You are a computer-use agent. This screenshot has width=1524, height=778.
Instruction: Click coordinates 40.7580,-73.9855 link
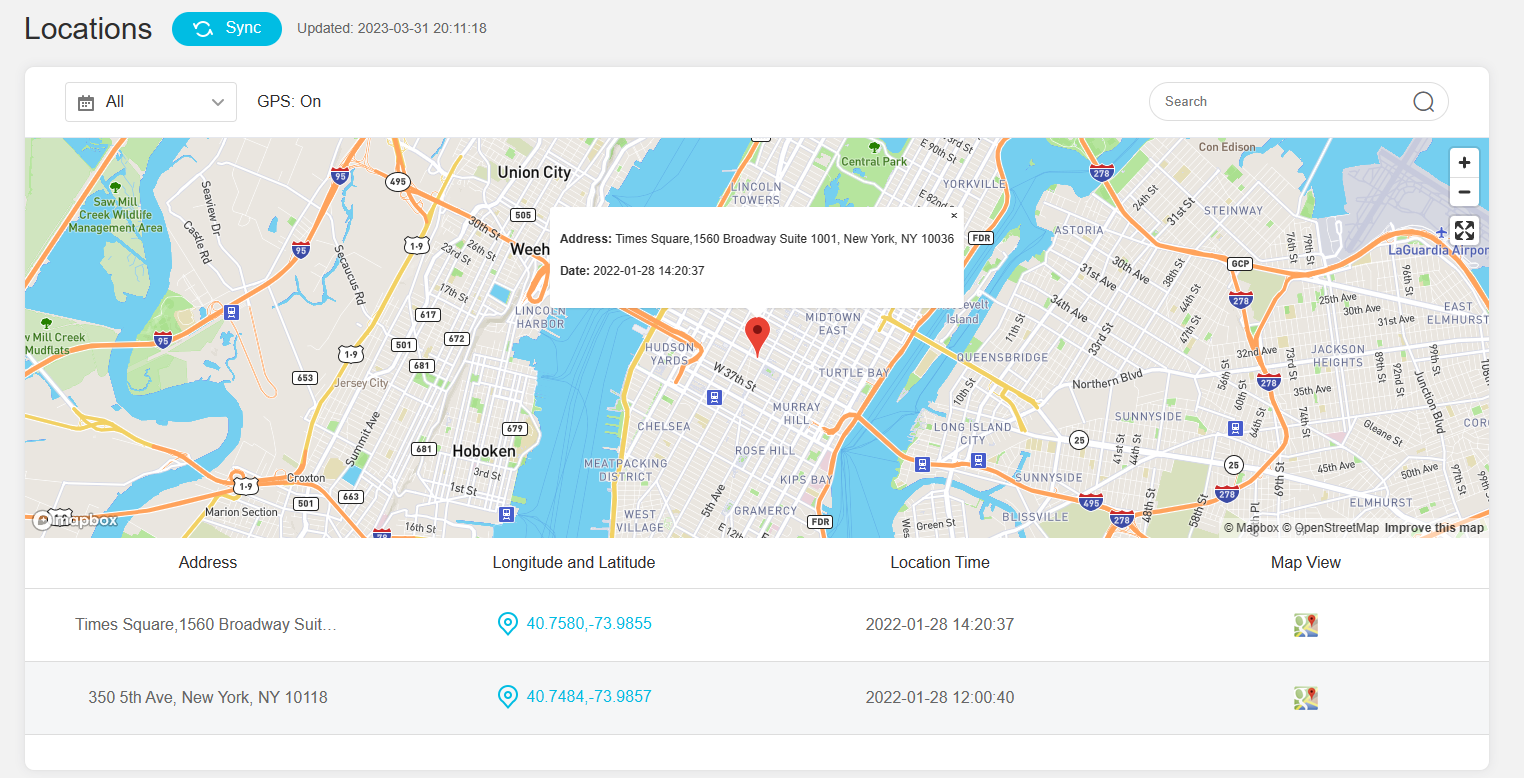tap(589, 624)
